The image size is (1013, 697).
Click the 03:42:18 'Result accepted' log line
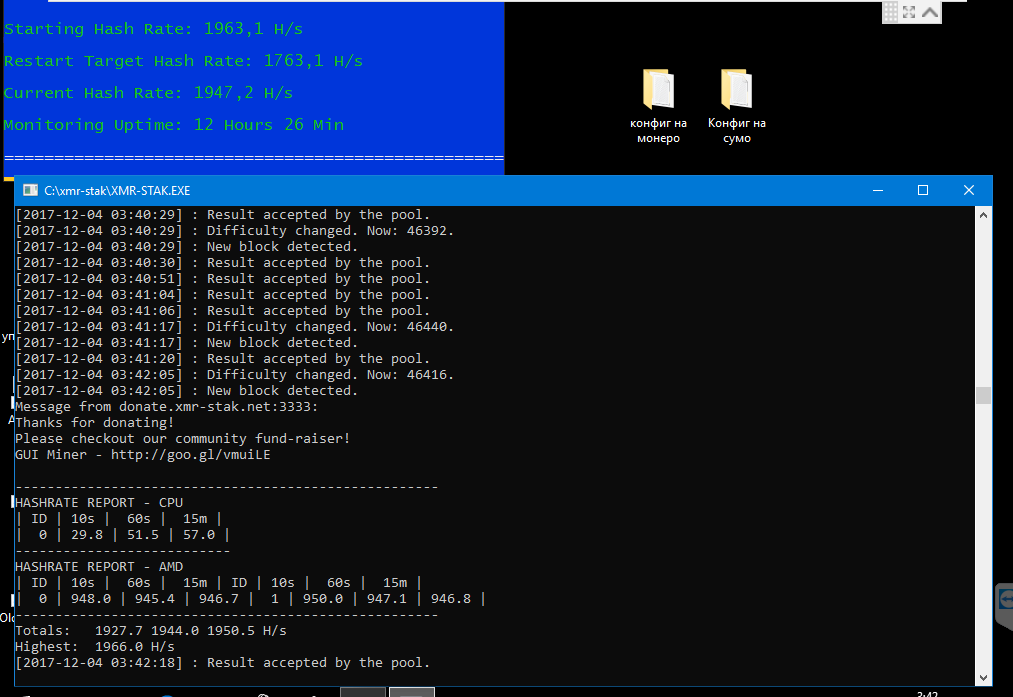pyautogui.click(x=223, y=663)
